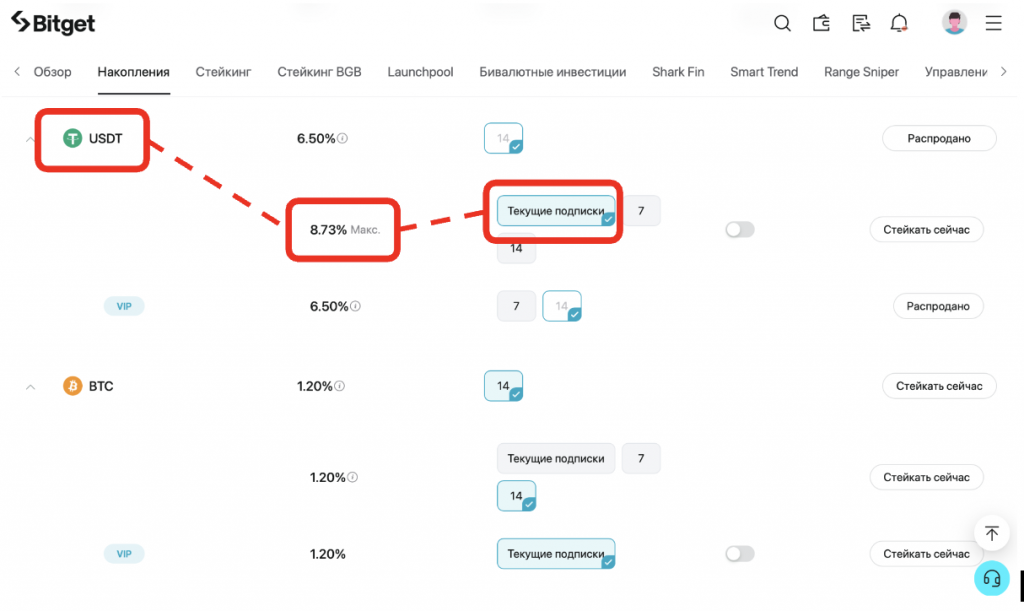Collapse the BTC product group

[30, 387]
